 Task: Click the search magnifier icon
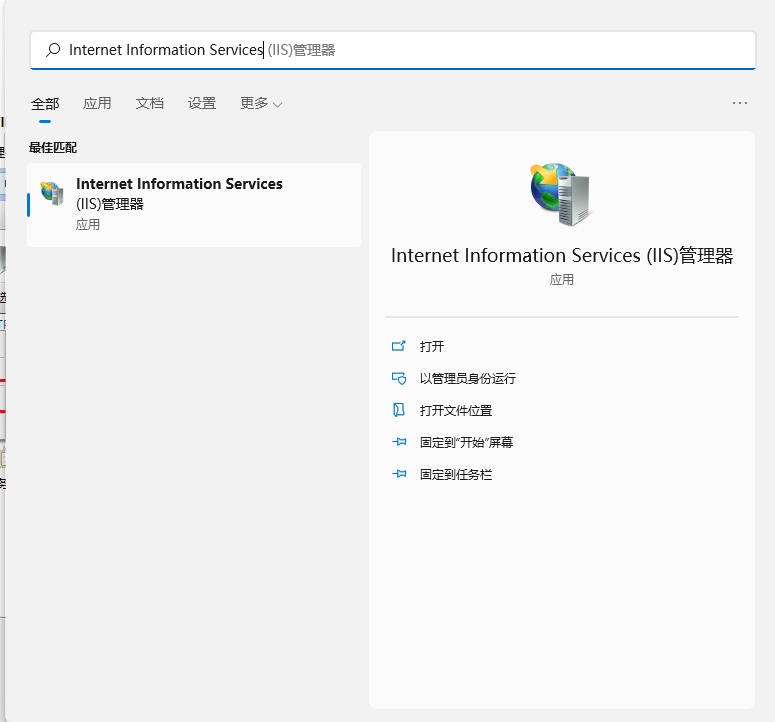[53, 50]
